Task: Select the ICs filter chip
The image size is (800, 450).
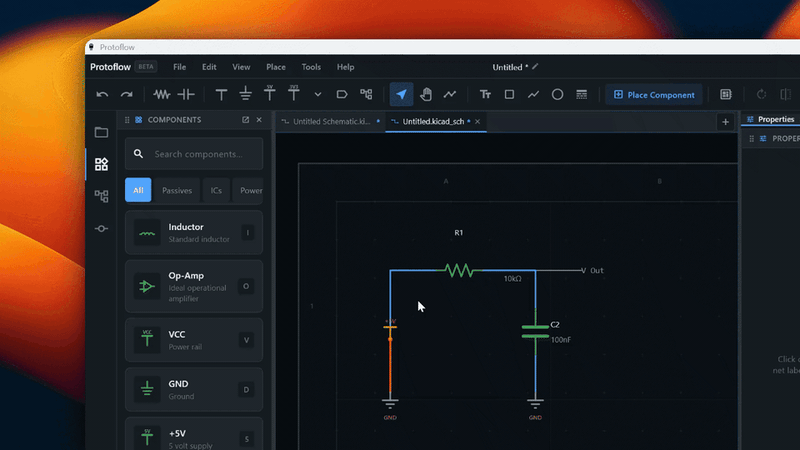Action: [216, 190]
